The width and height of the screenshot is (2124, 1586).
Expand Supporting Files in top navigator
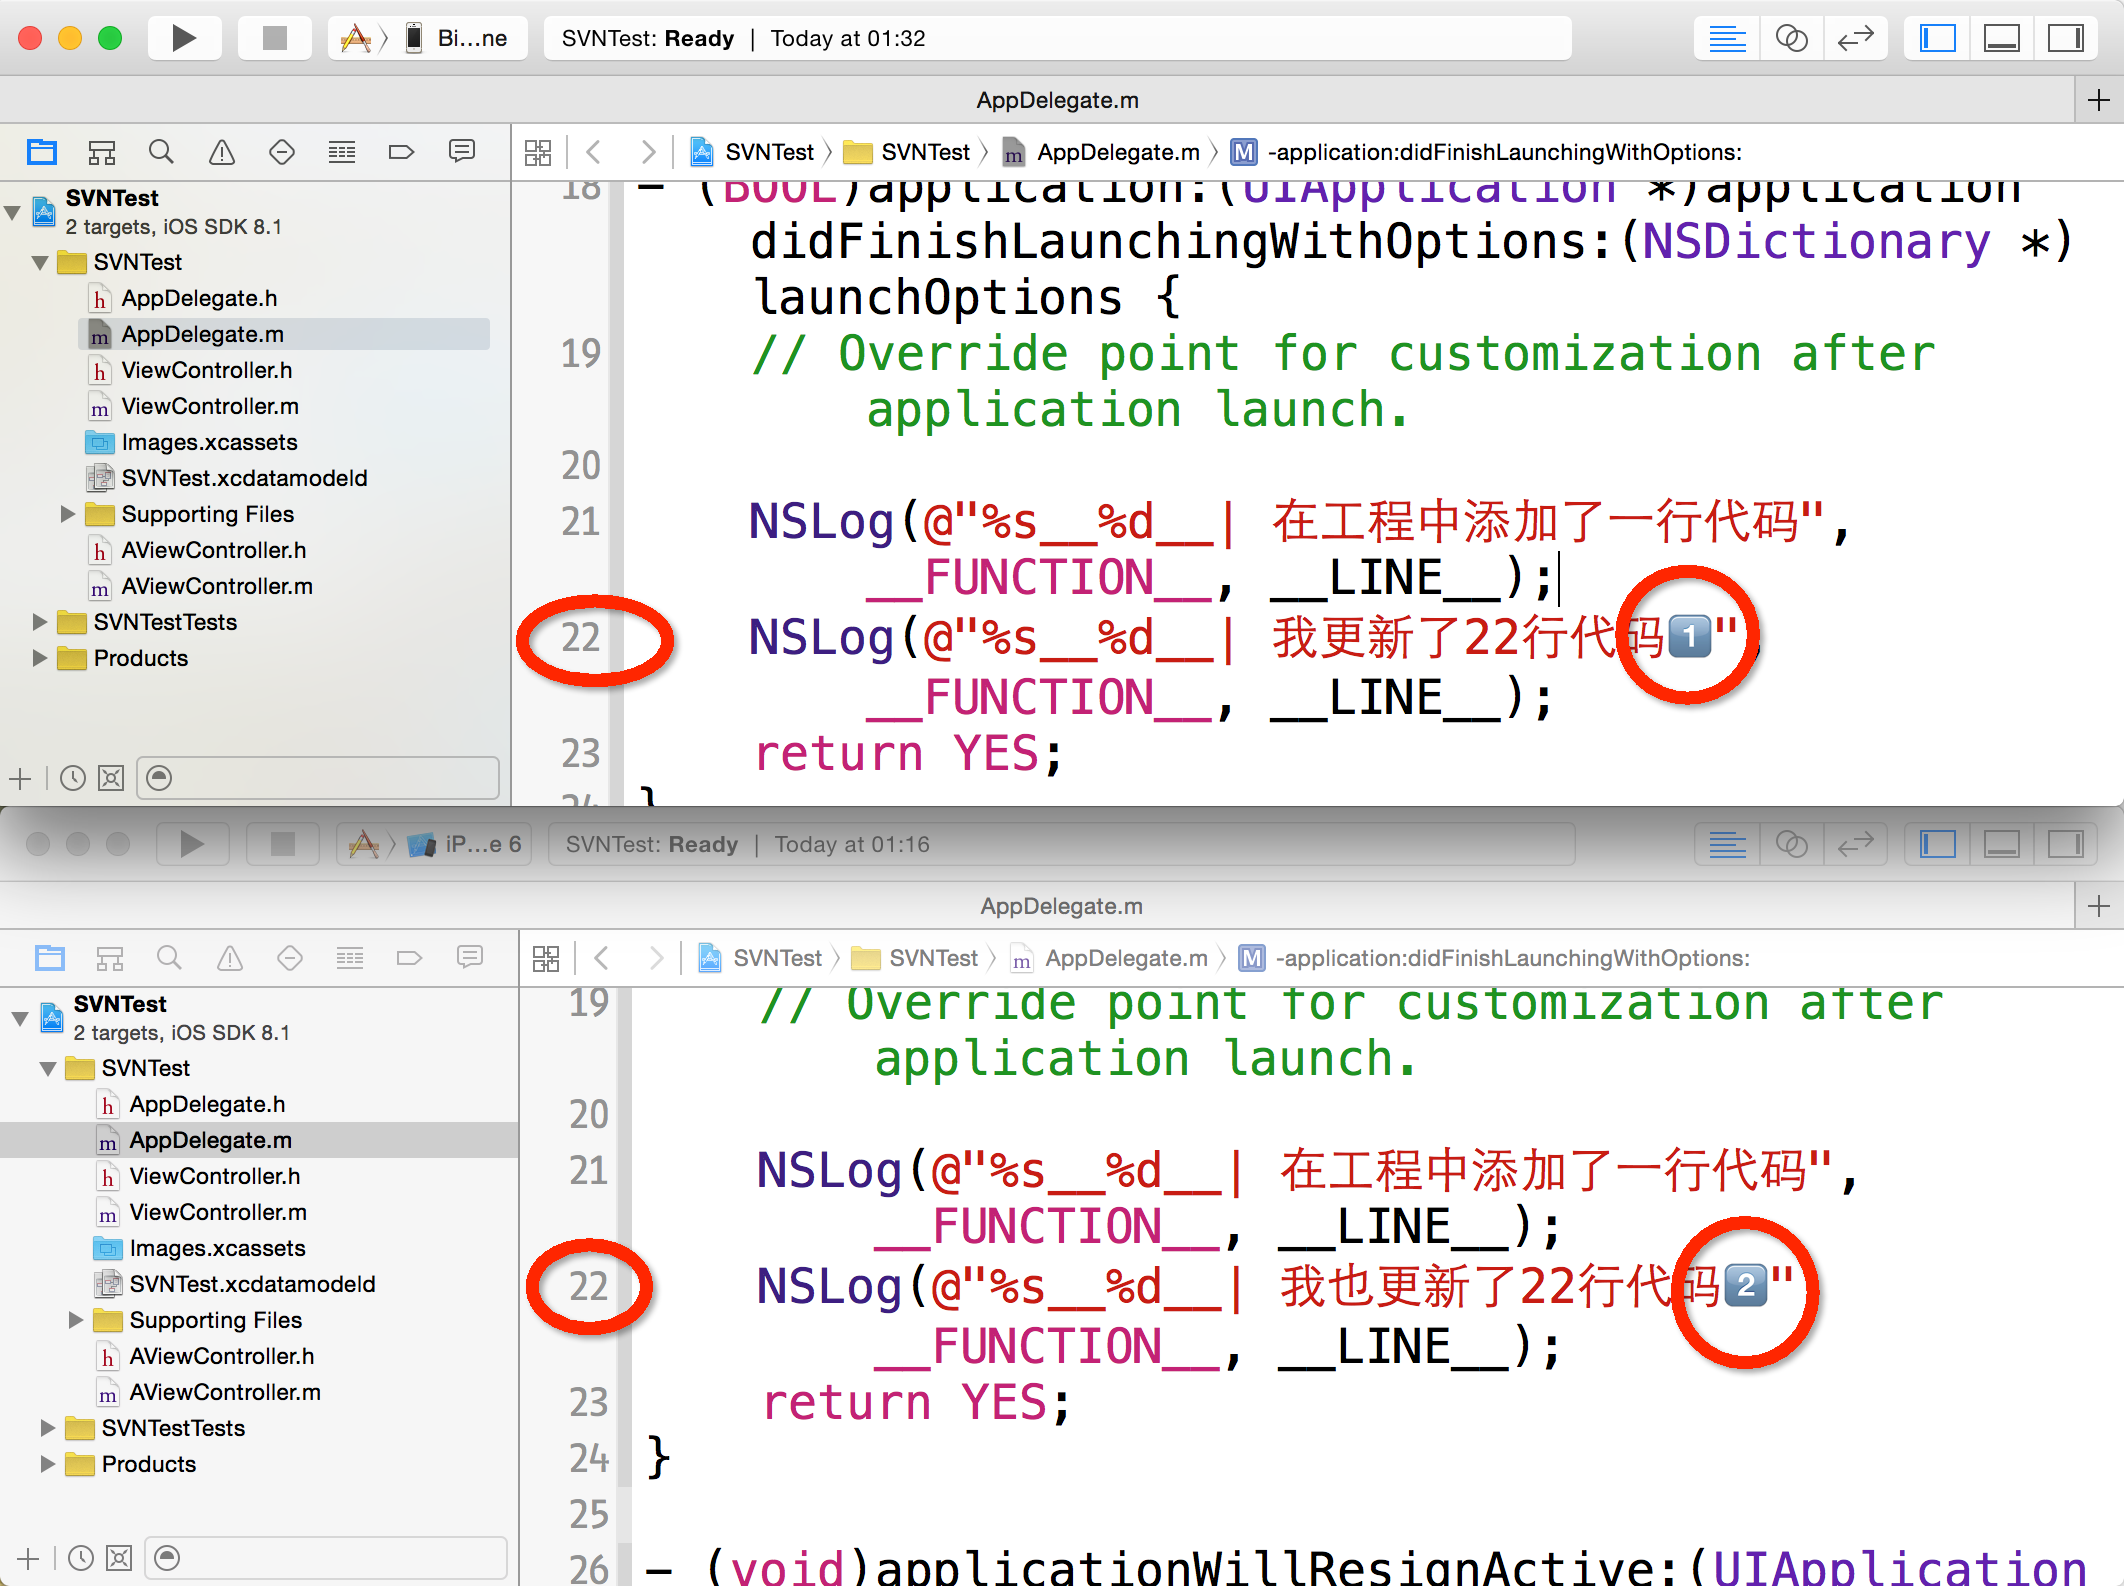68,514
